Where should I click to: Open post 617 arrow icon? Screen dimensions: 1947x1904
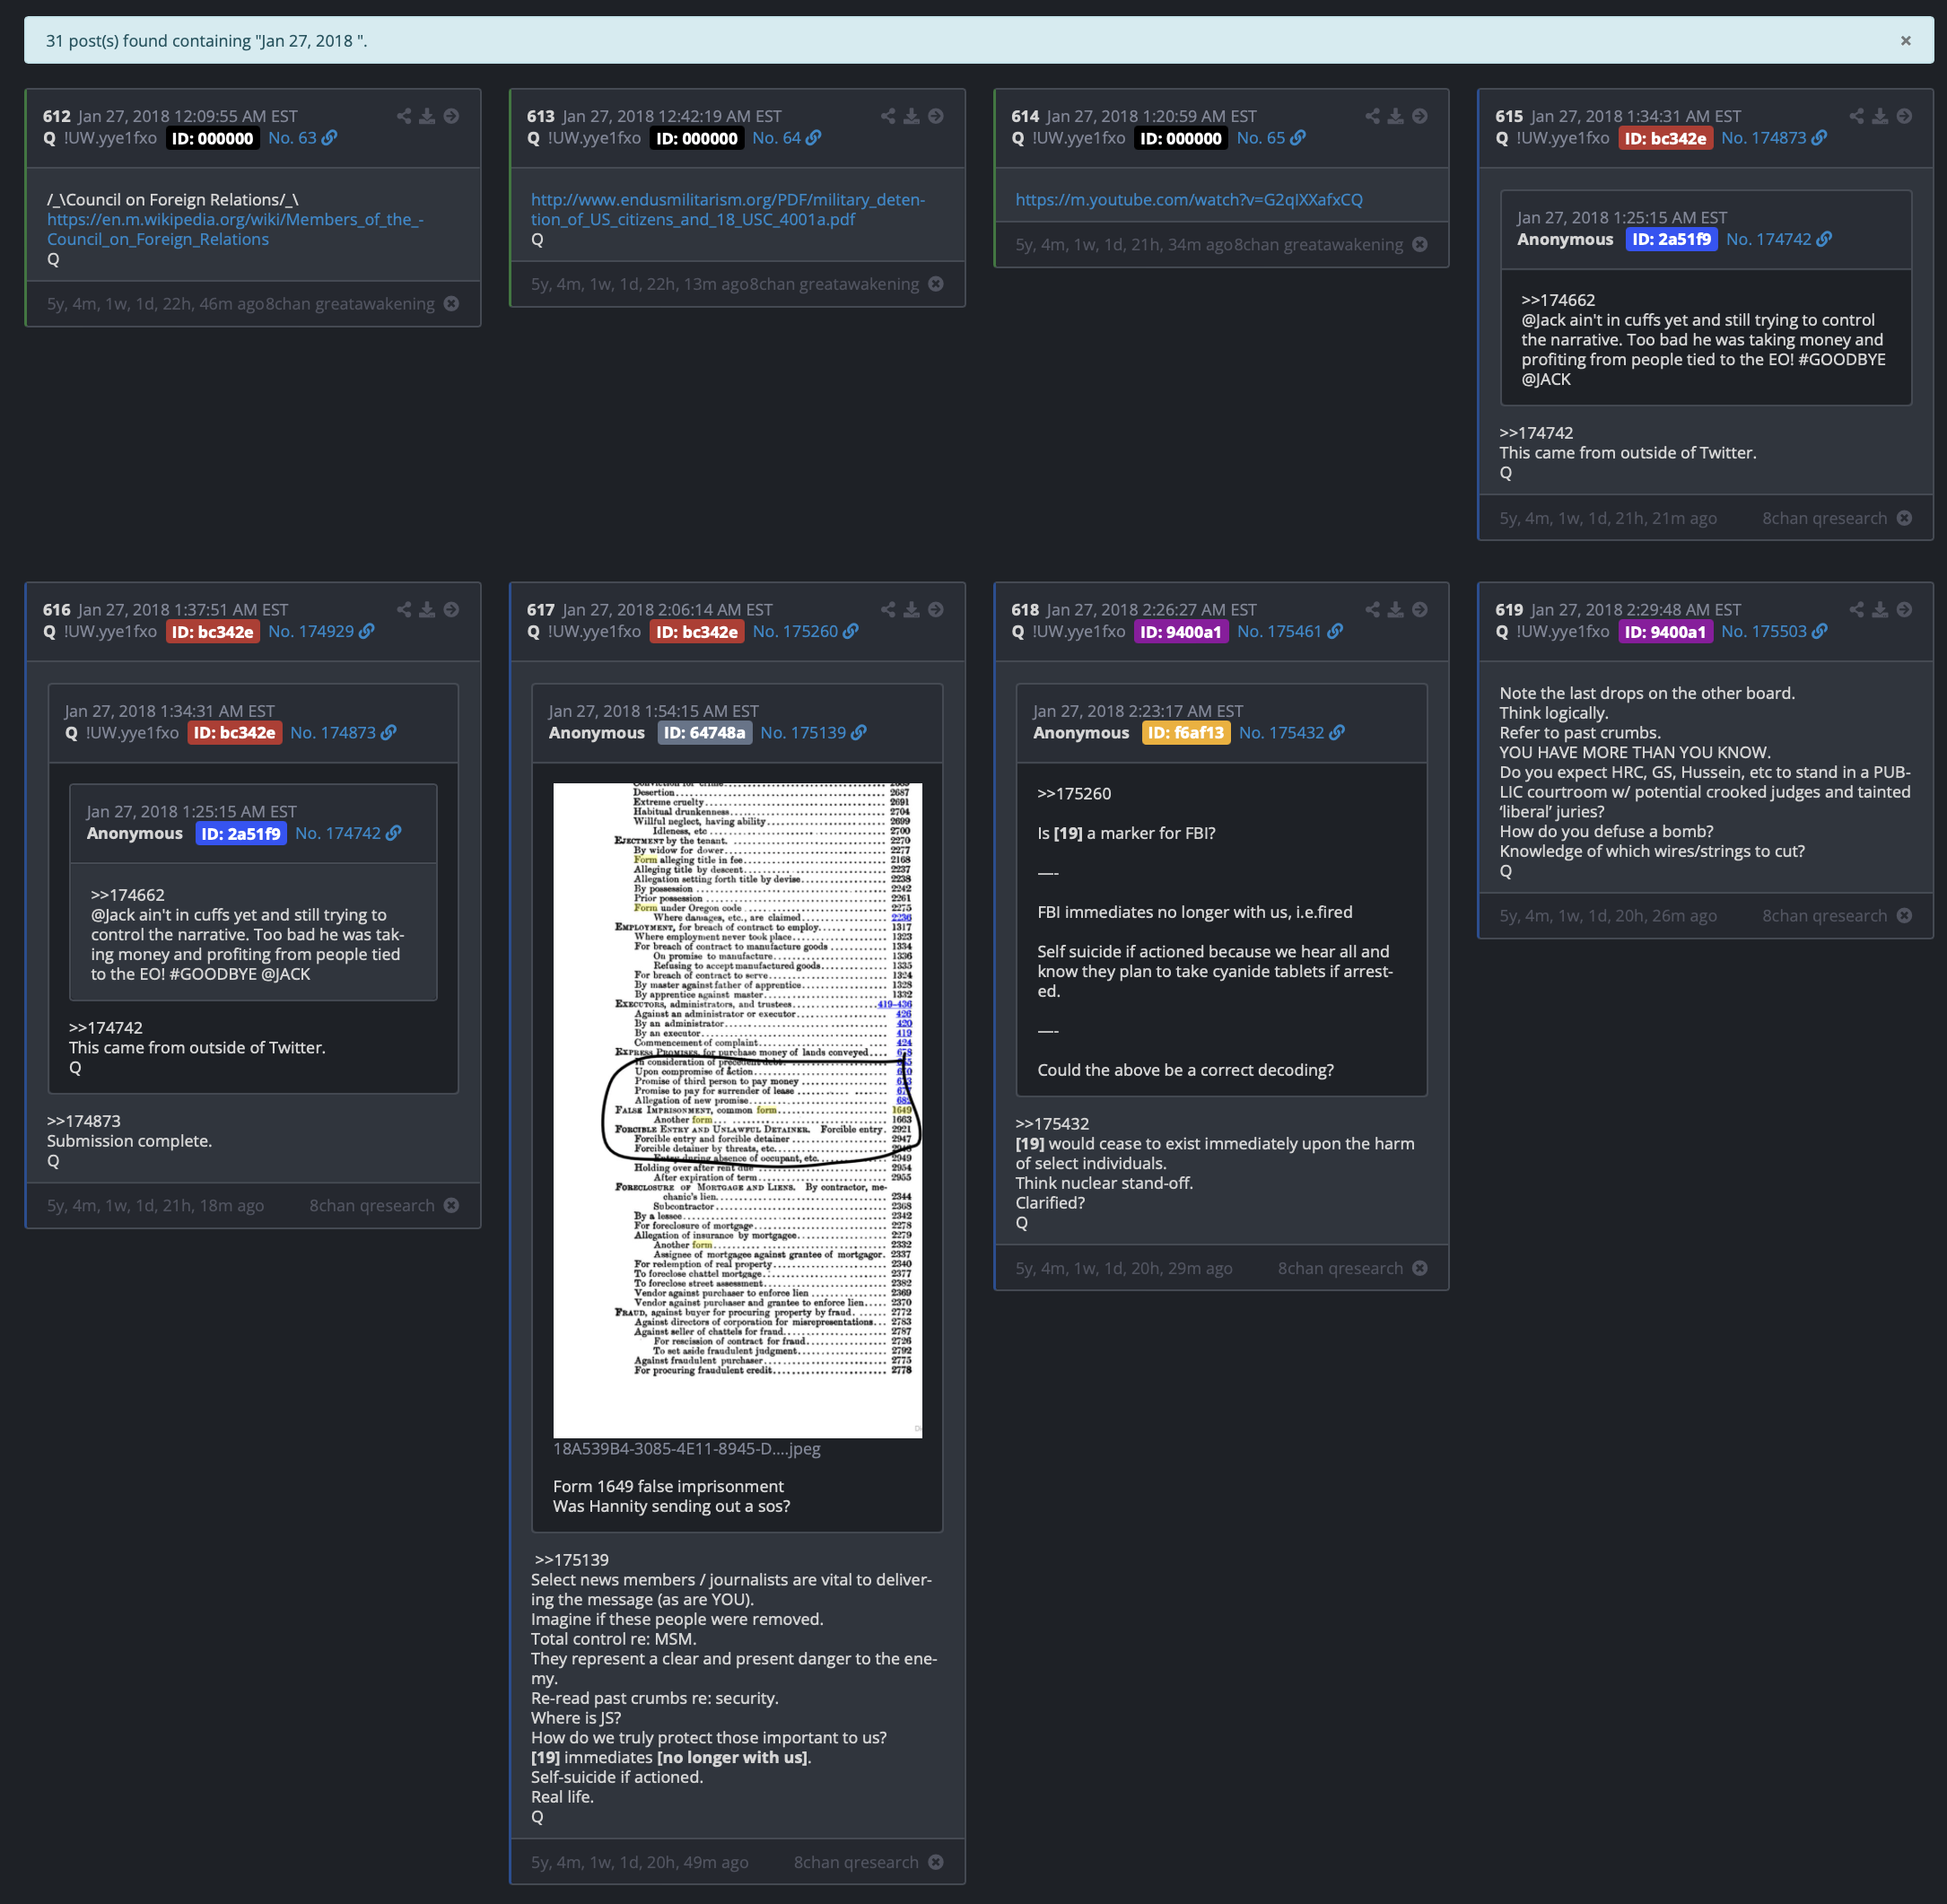click(935, 609)
